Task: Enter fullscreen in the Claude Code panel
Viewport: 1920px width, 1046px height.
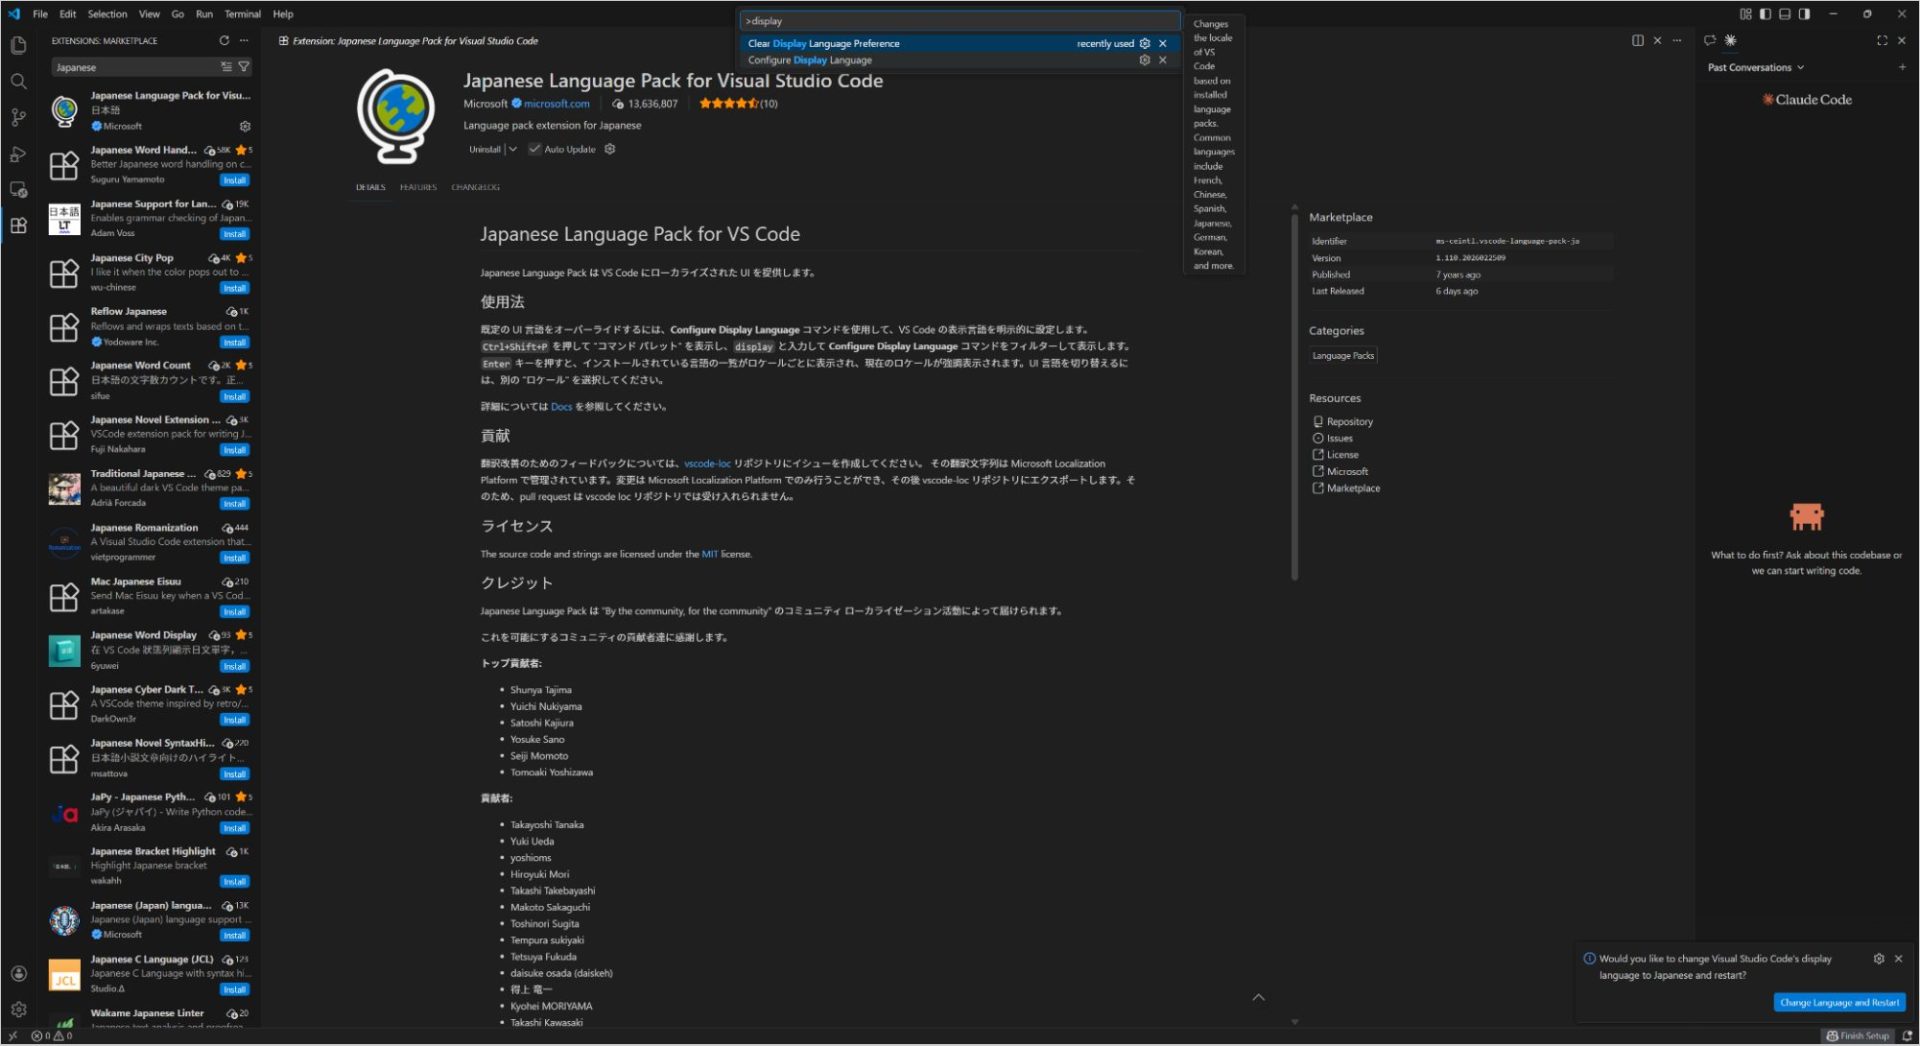Action: pyautogui.click(x=1881, y=40)
